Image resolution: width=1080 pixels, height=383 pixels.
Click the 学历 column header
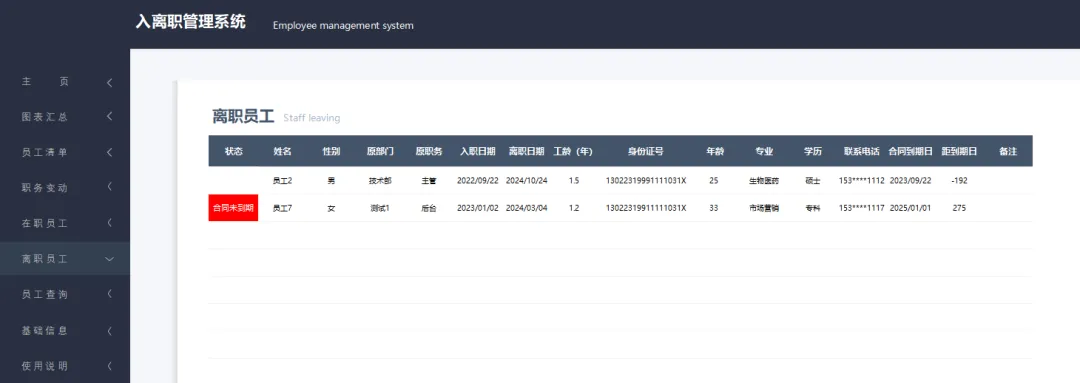pyautogui.click(x=813, y=152)
